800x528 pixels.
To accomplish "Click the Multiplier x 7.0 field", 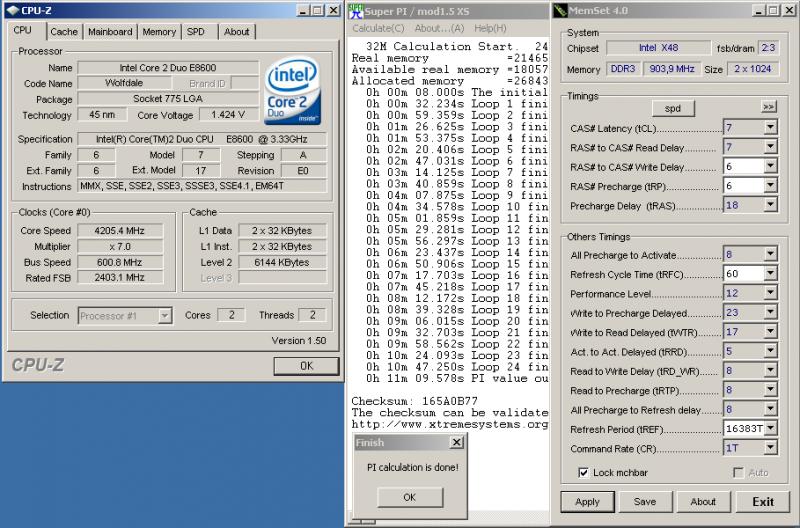I will tap(120, 246).
